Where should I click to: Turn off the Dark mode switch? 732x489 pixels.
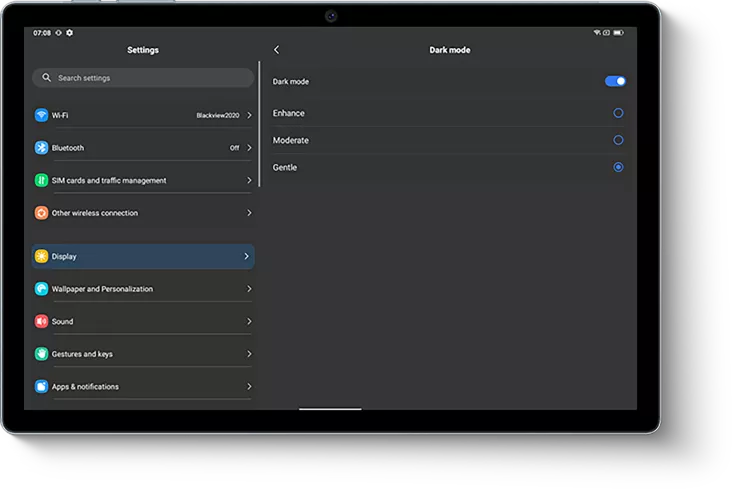(615, 81)
